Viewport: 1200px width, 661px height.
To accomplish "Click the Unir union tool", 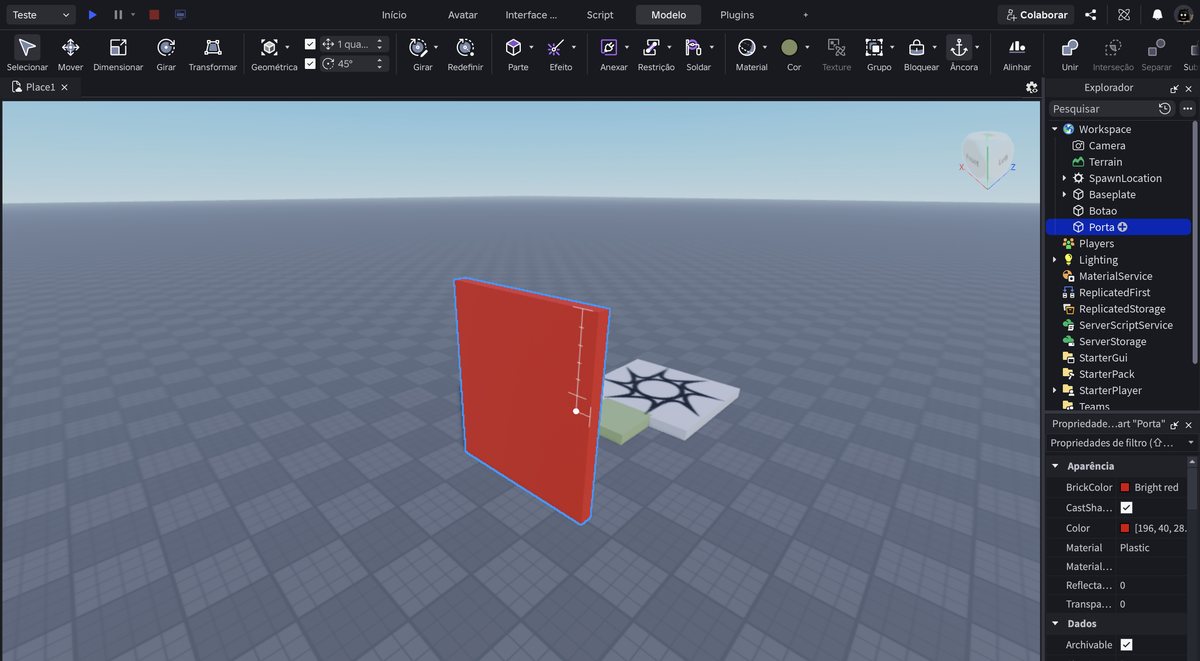I will point(1070,47).
